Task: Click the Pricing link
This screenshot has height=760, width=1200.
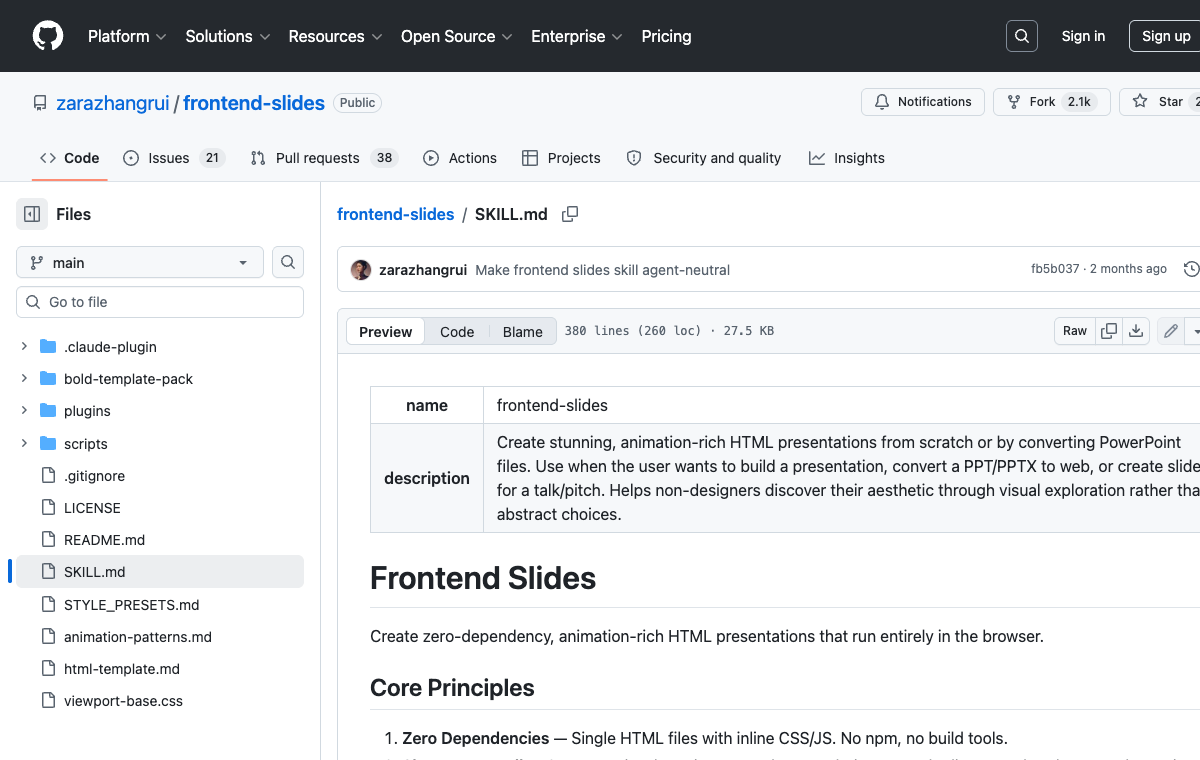Action: click(x=666, y=36)
